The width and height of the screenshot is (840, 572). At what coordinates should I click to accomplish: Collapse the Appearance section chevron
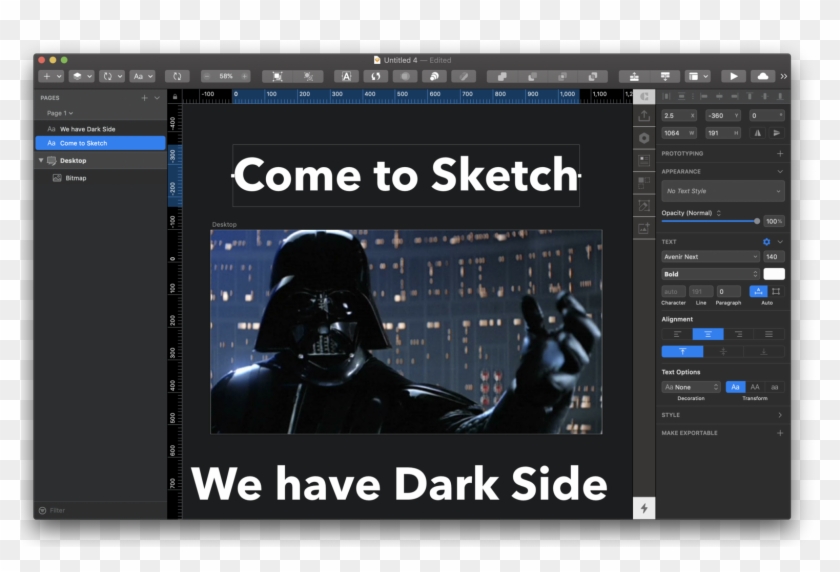coord(780,172)
